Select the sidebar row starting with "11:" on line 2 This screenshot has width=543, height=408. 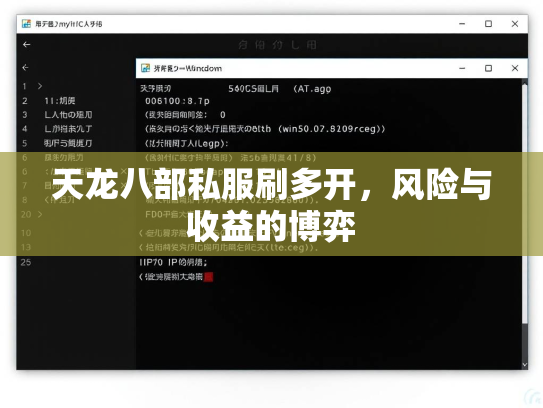click(x=60, y=101)
